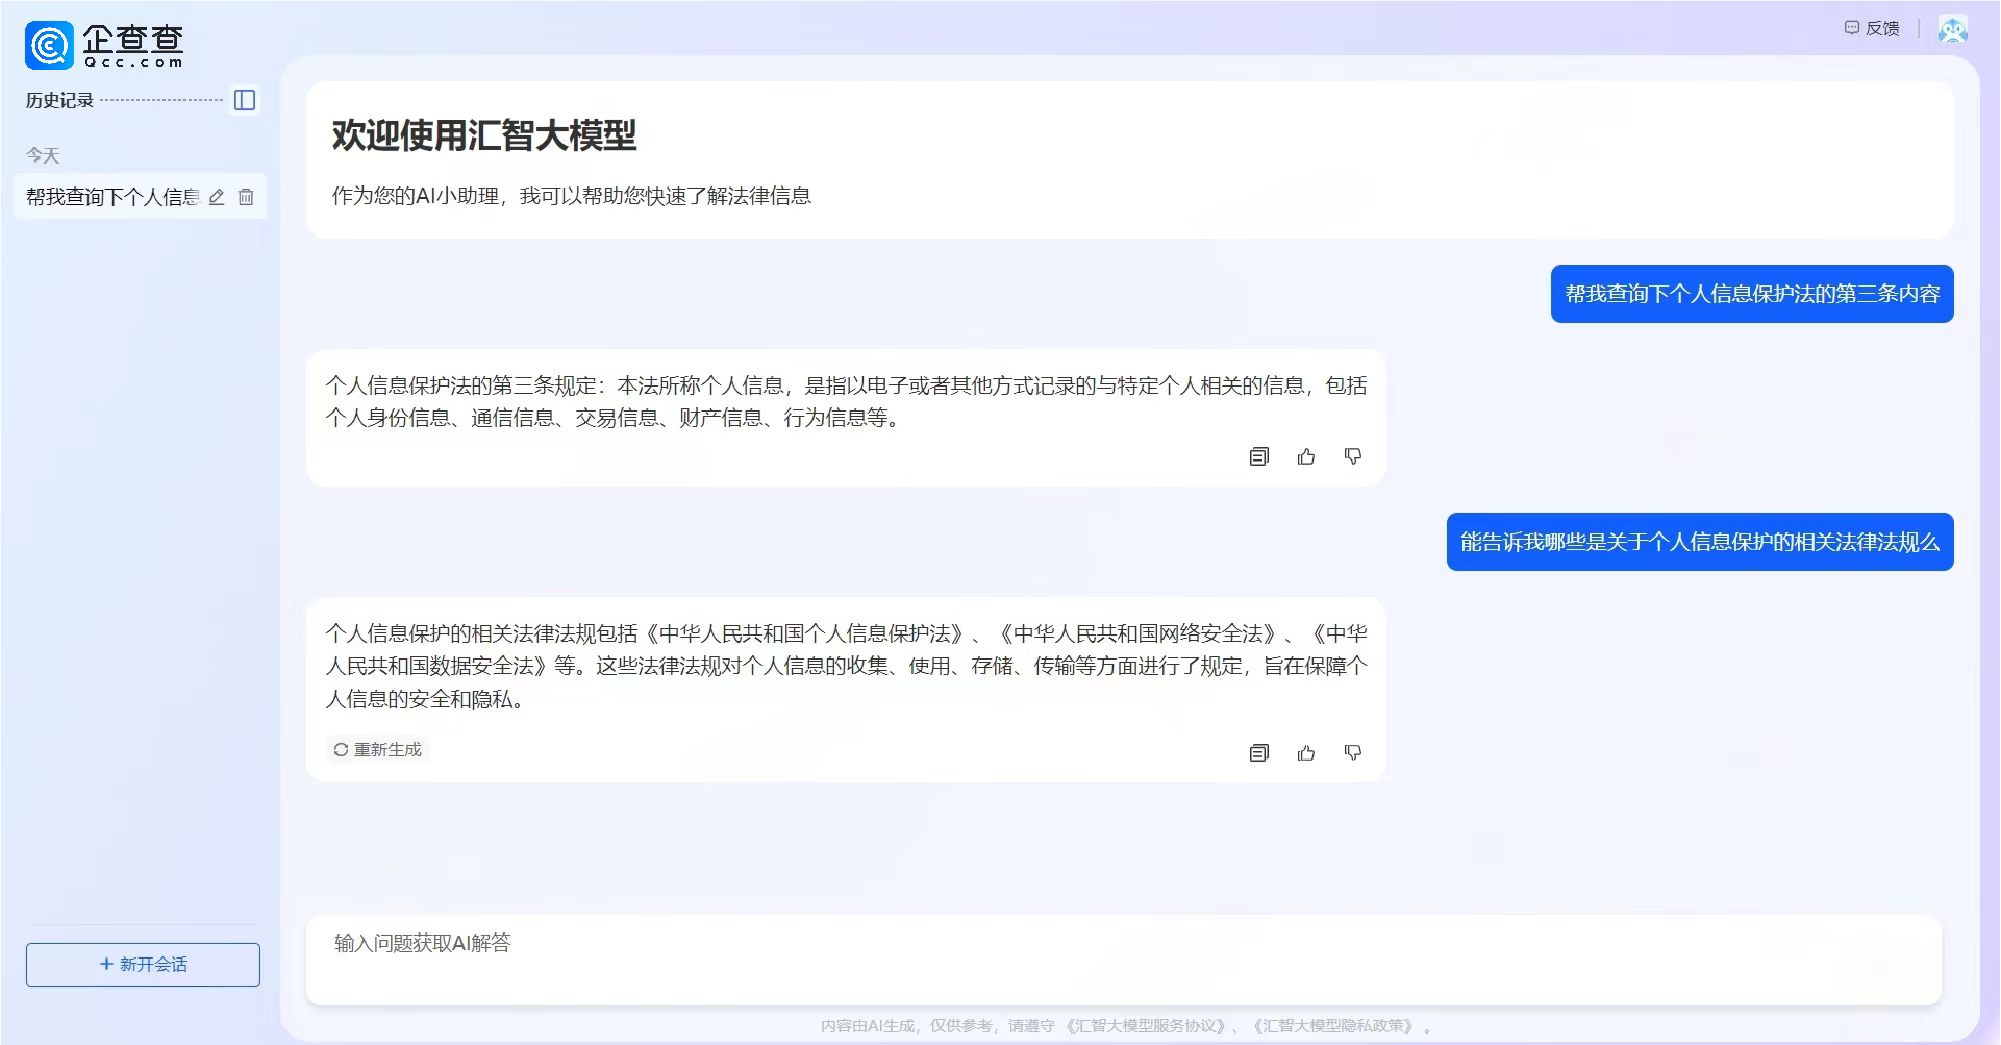Rename the conversation using the edit icon
Screen dimensions: 2001x1045
point(216,197)
